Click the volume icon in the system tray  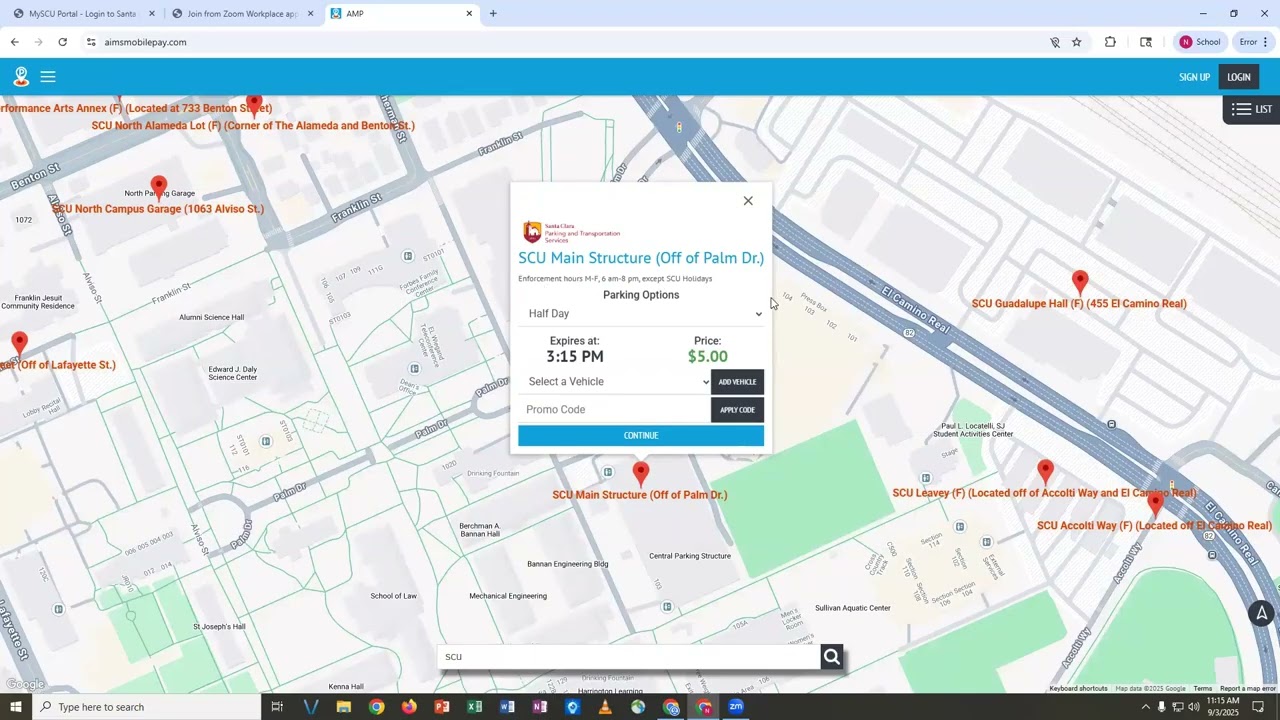pyautogui.click(x=1193, y=707)
